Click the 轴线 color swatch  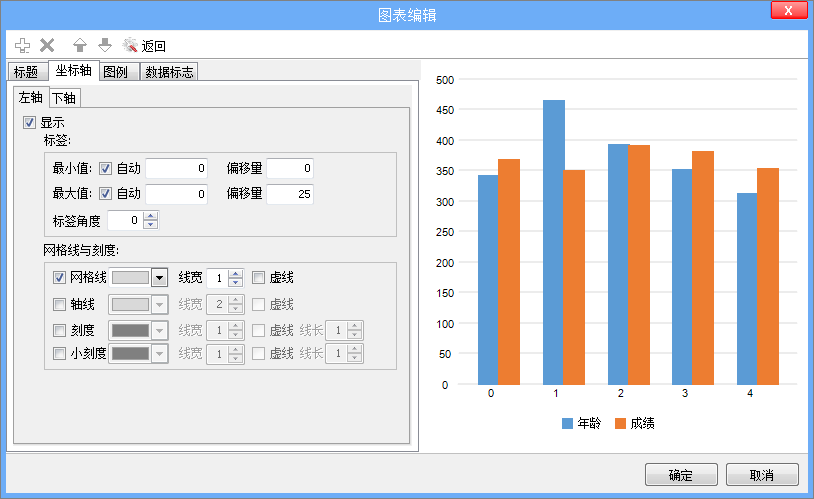[x=130, y=304]
